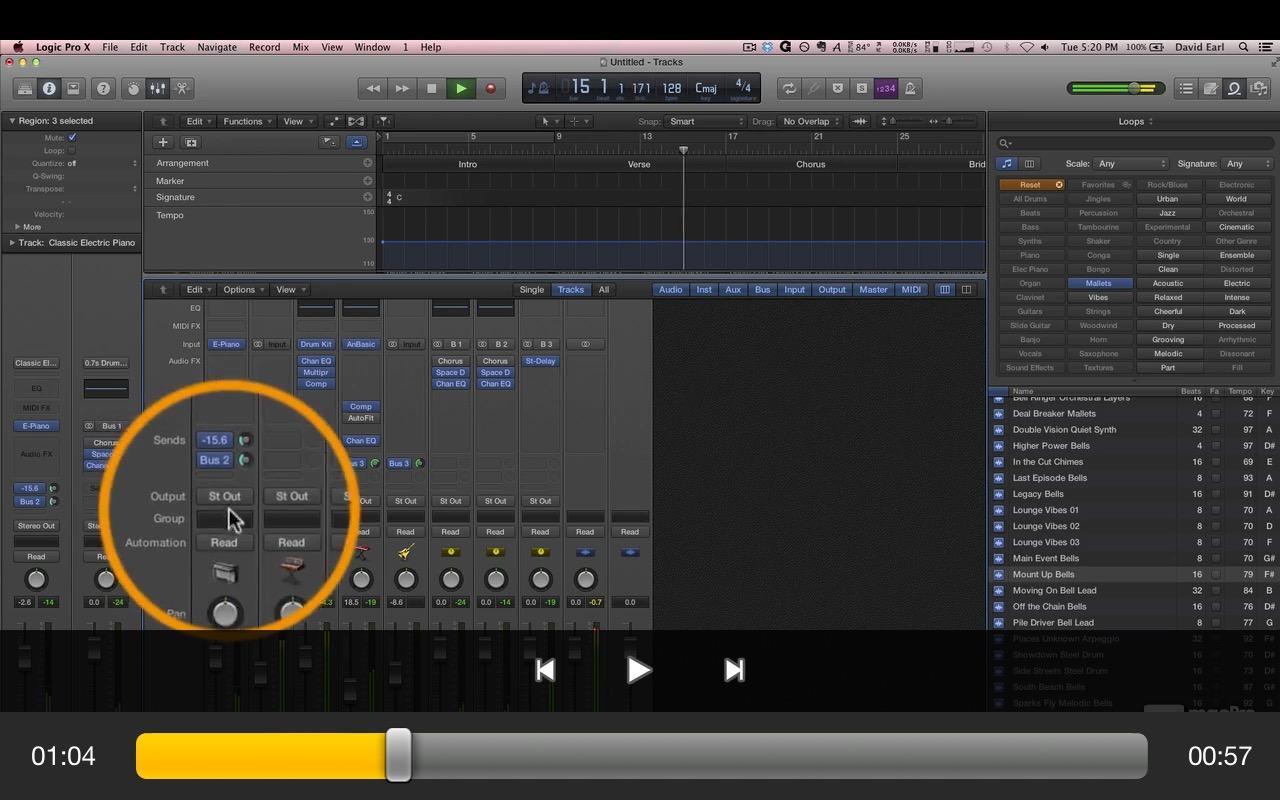The height and width of the screenshot is (800, 1280).
Task: Toggle the purple Count-in button
Action: (x=885, y=88)
